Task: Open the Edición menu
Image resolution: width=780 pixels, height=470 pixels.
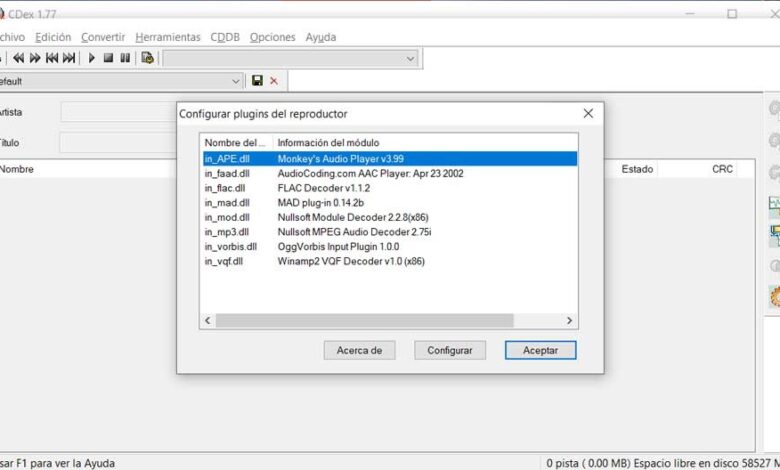Action: pos(53,37)
